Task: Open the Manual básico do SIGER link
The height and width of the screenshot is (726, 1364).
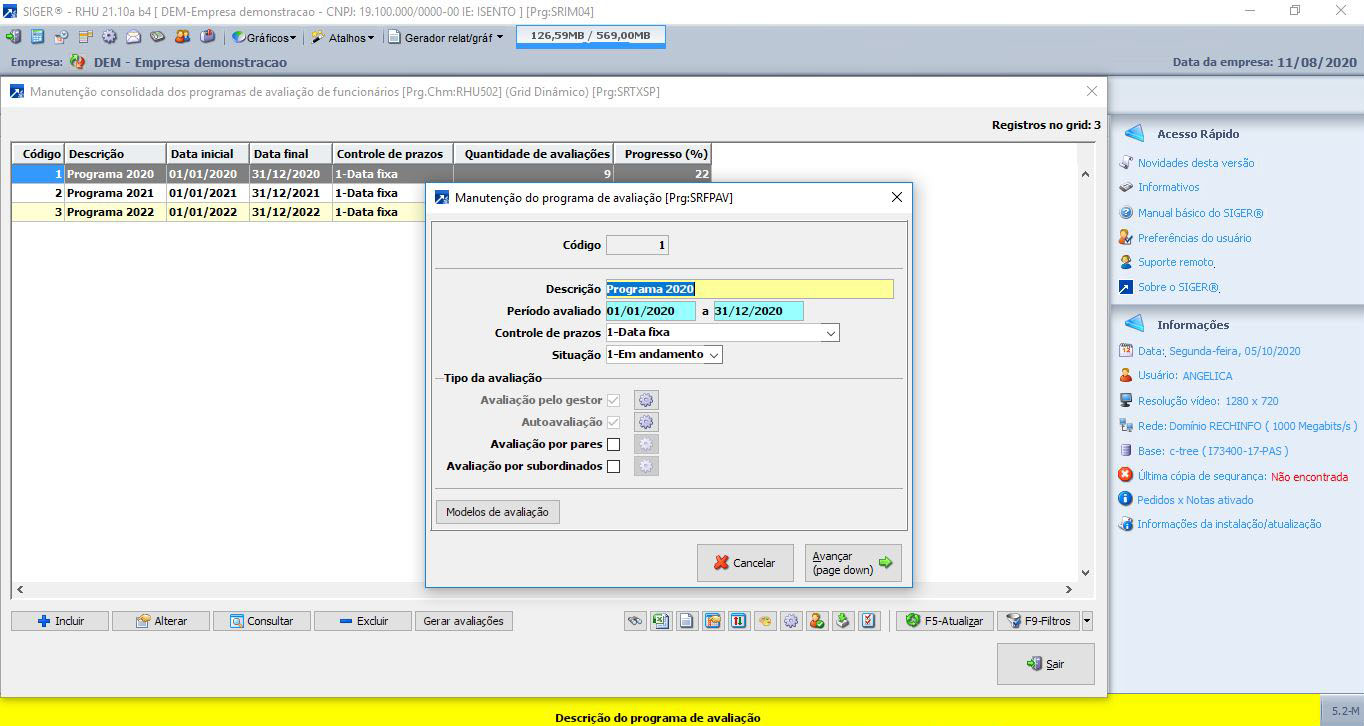Action: [1201, 213]
